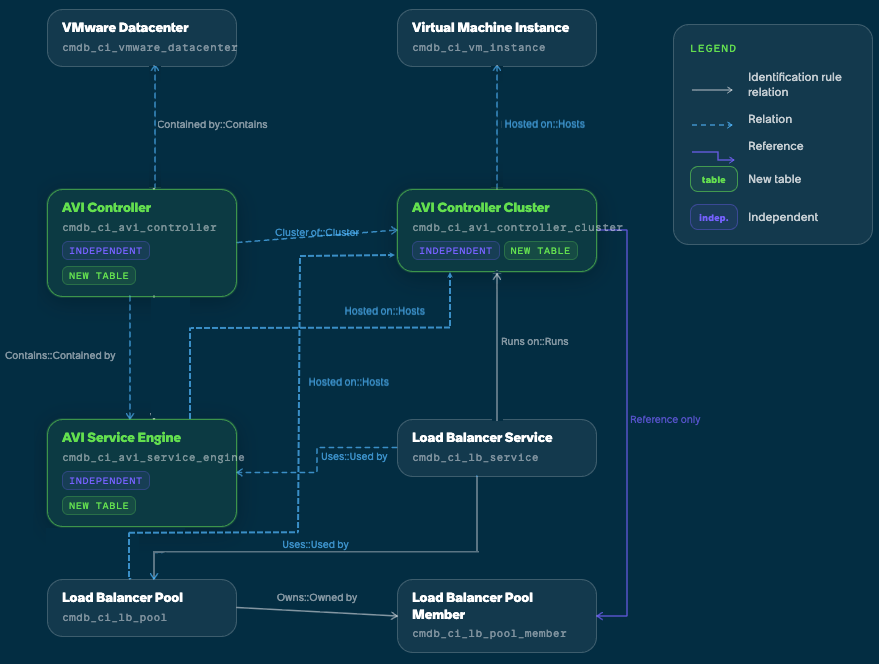Click the Runs on::Runs relation label
Screen dimensions: 879x664
pyautogui.click(x=534, y=342)
